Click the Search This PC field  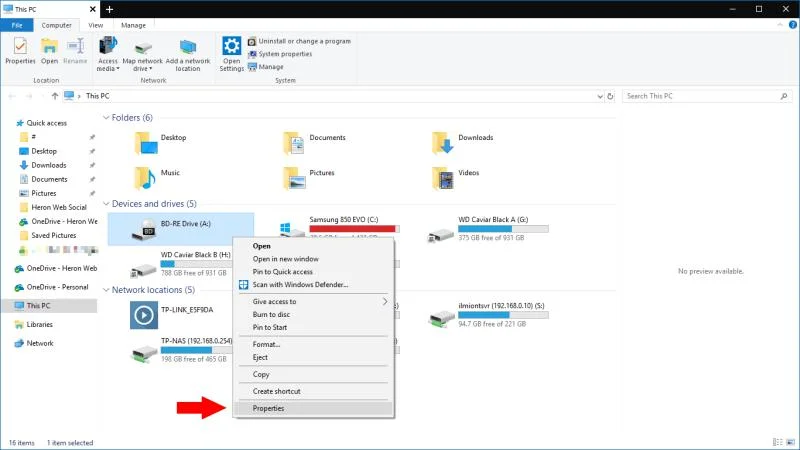[707, 96]
